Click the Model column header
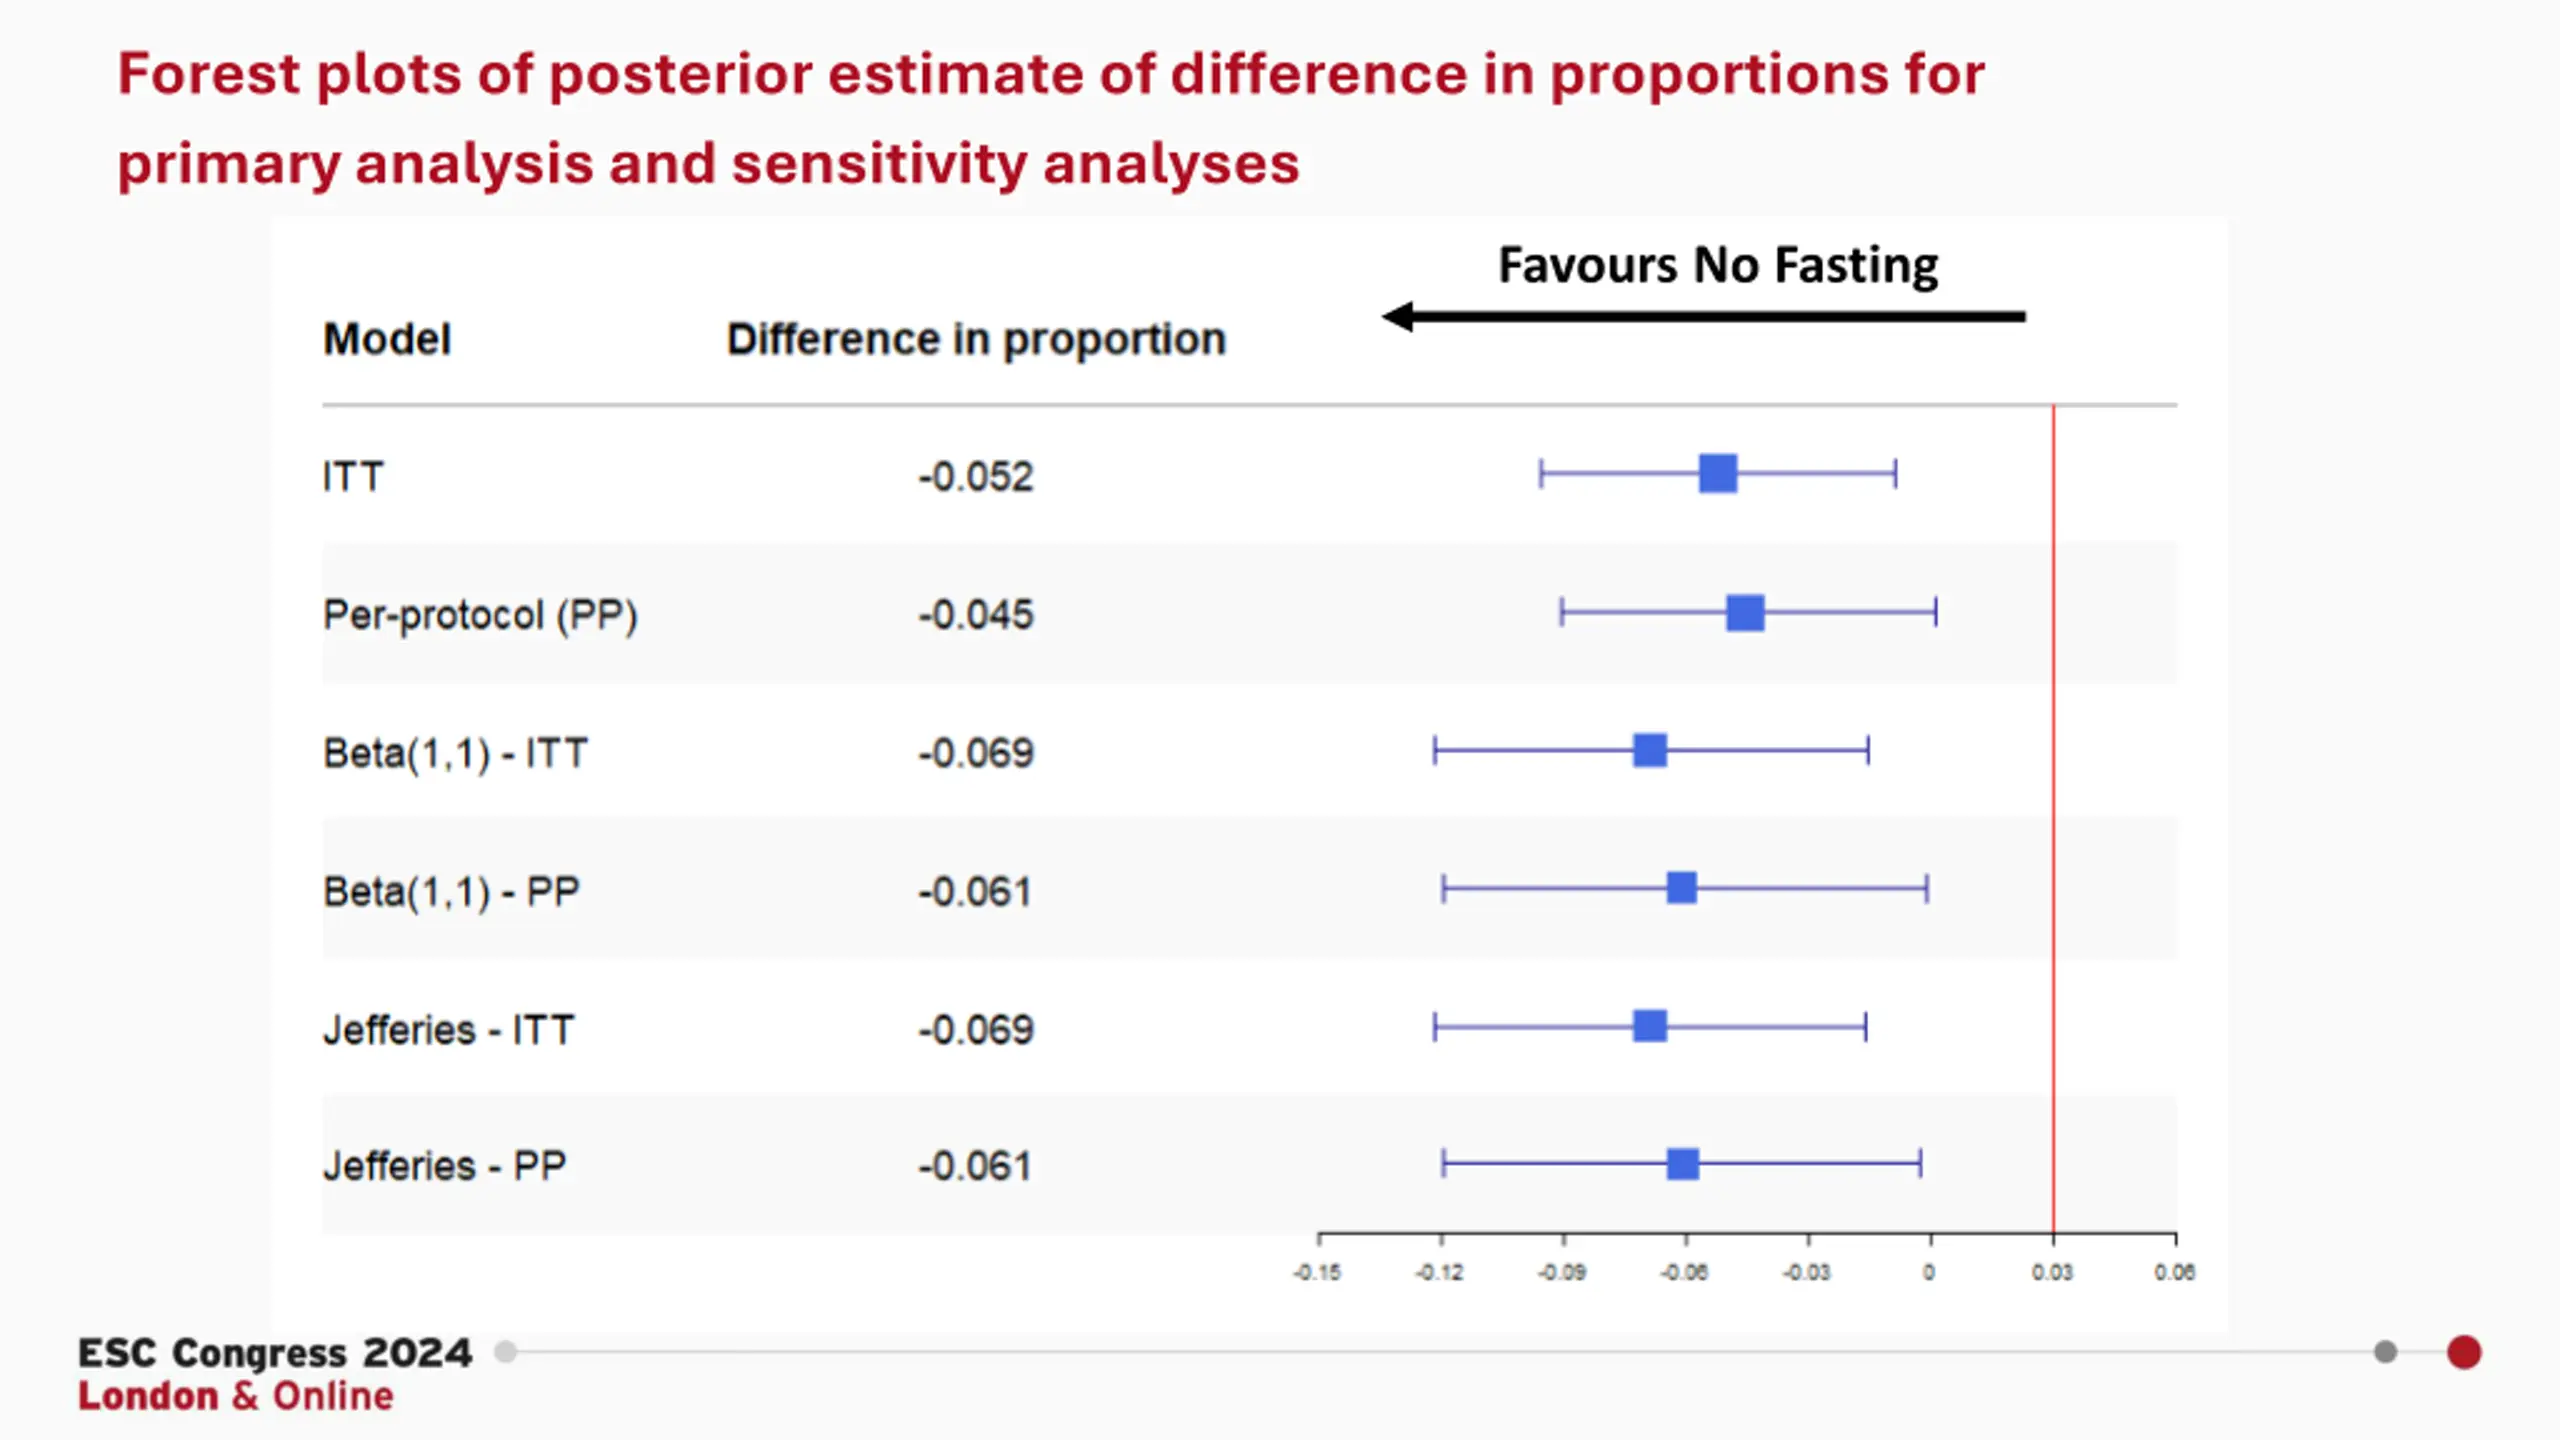The height and width of the screenshot is (1440, 2560). [387, 339]
